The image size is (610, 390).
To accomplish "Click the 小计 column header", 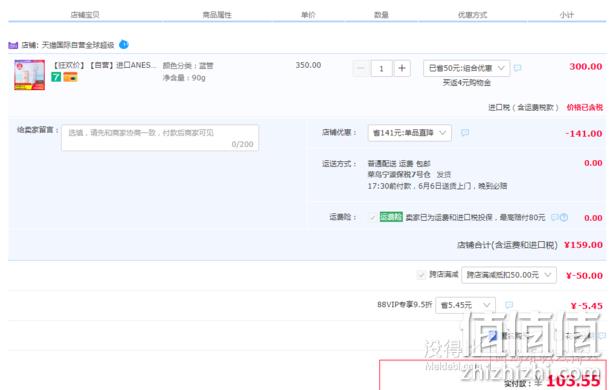I will coord(567,15).
